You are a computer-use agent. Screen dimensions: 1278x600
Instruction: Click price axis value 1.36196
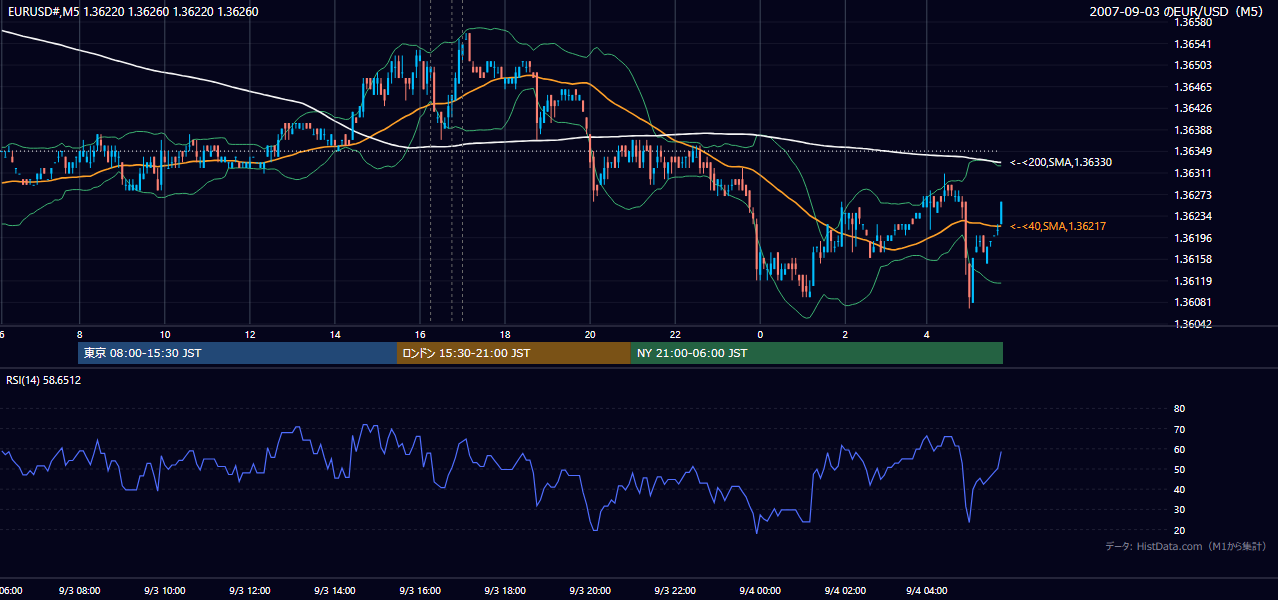tap(1192, 238)
